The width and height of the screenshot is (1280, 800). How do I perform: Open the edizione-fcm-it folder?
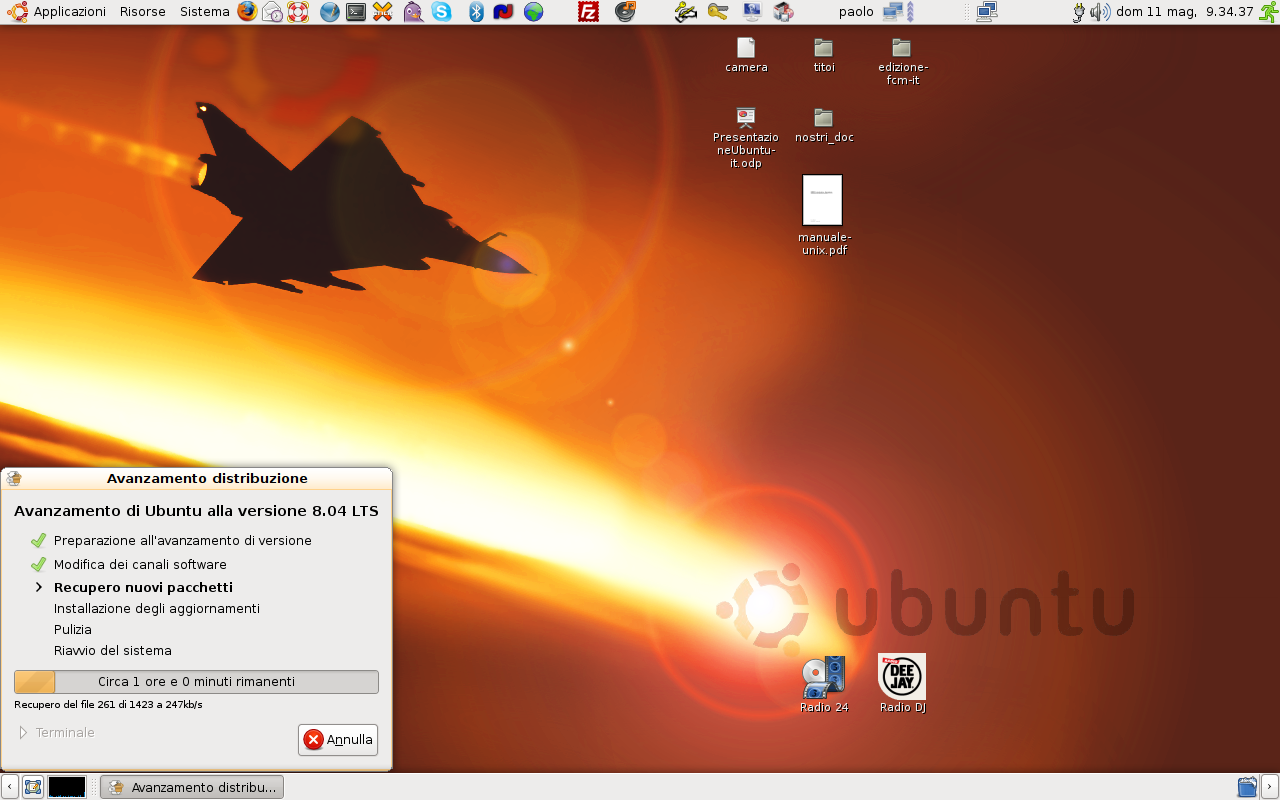pyautogui.click(x=902, y=61)
